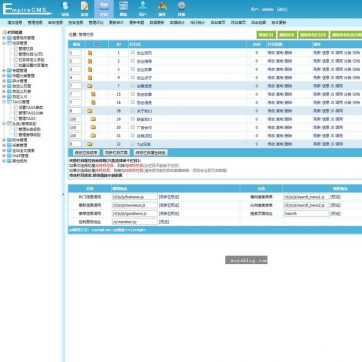The image size is (362, 362).
Task: Click the file icon of column ID 3
Action: tap(90, 69)
